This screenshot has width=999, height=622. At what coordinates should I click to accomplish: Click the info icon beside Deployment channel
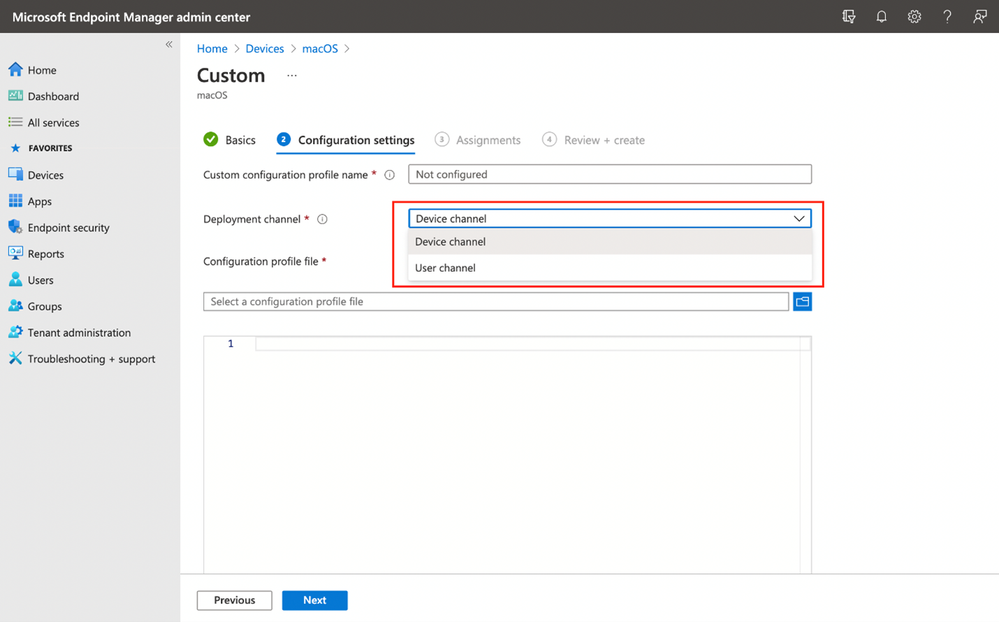pos(322,219)
